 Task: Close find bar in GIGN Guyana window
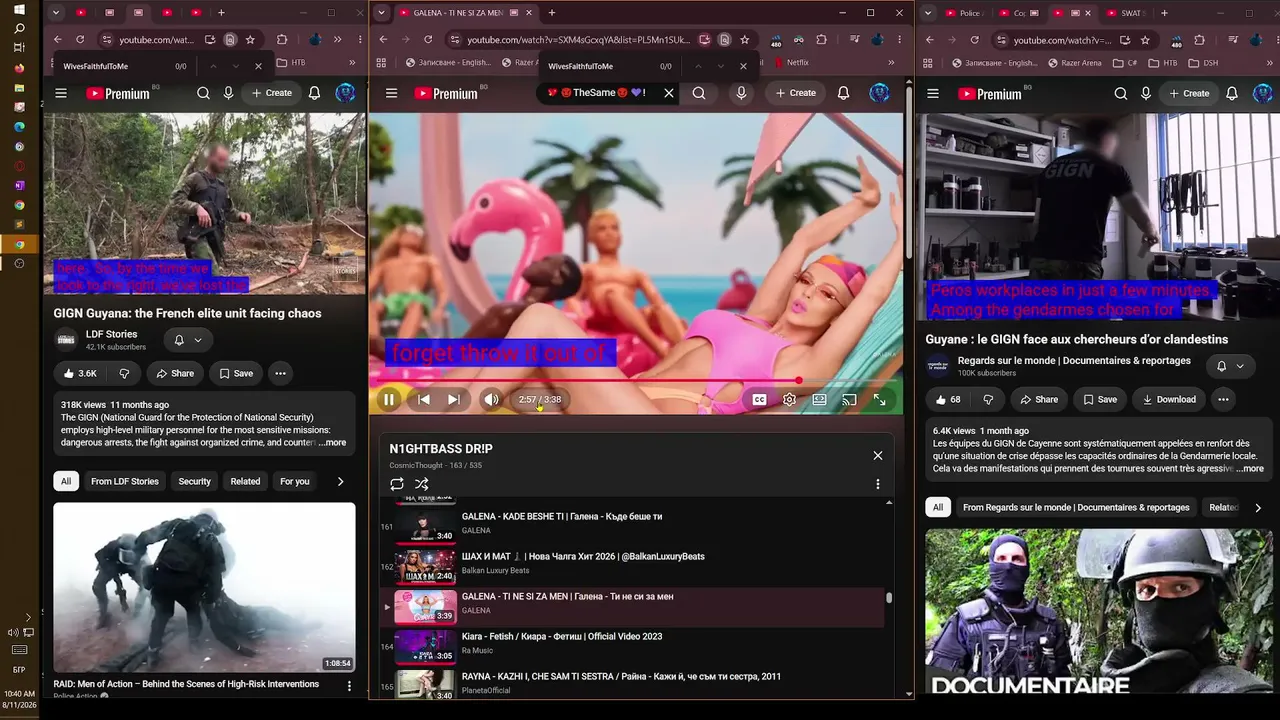pos(258,66)
